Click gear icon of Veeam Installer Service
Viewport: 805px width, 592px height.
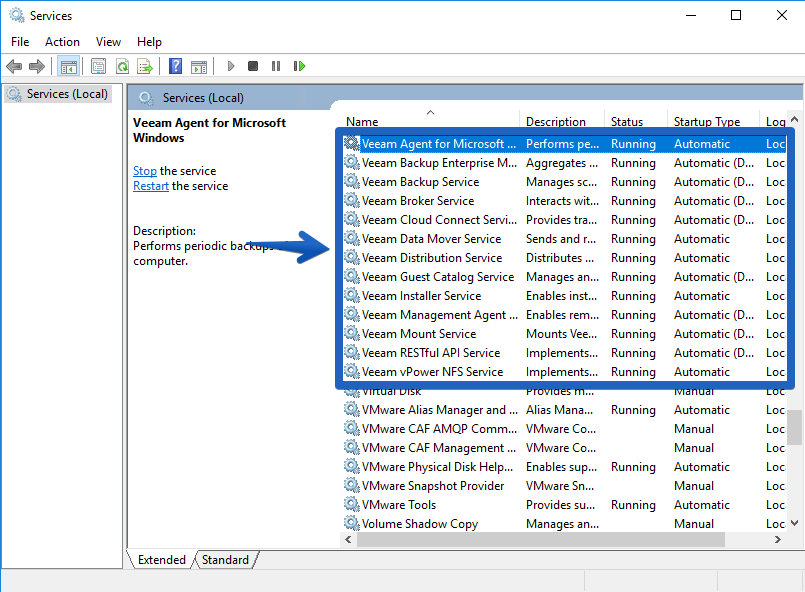[x=352, y=295]
